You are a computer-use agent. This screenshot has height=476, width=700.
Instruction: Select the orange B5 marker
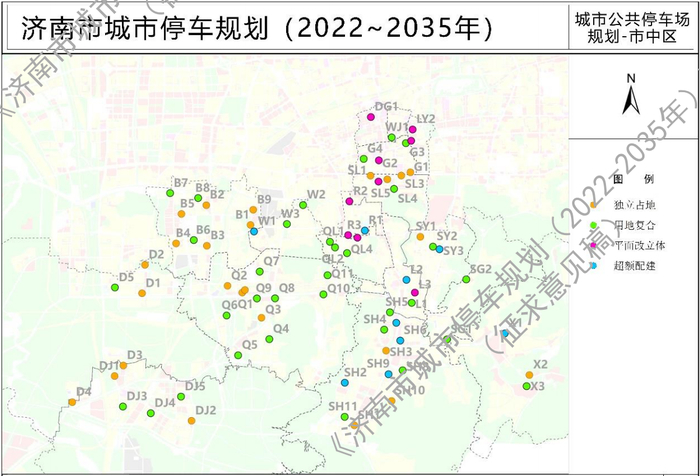181,214
